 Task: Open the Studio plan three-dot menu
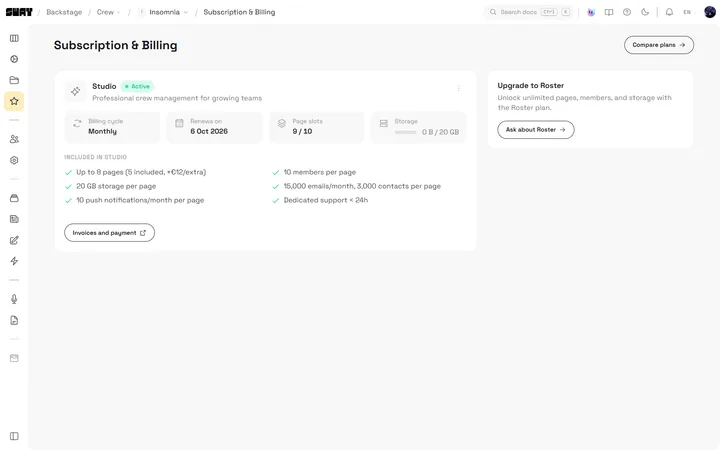pos(459,89)
